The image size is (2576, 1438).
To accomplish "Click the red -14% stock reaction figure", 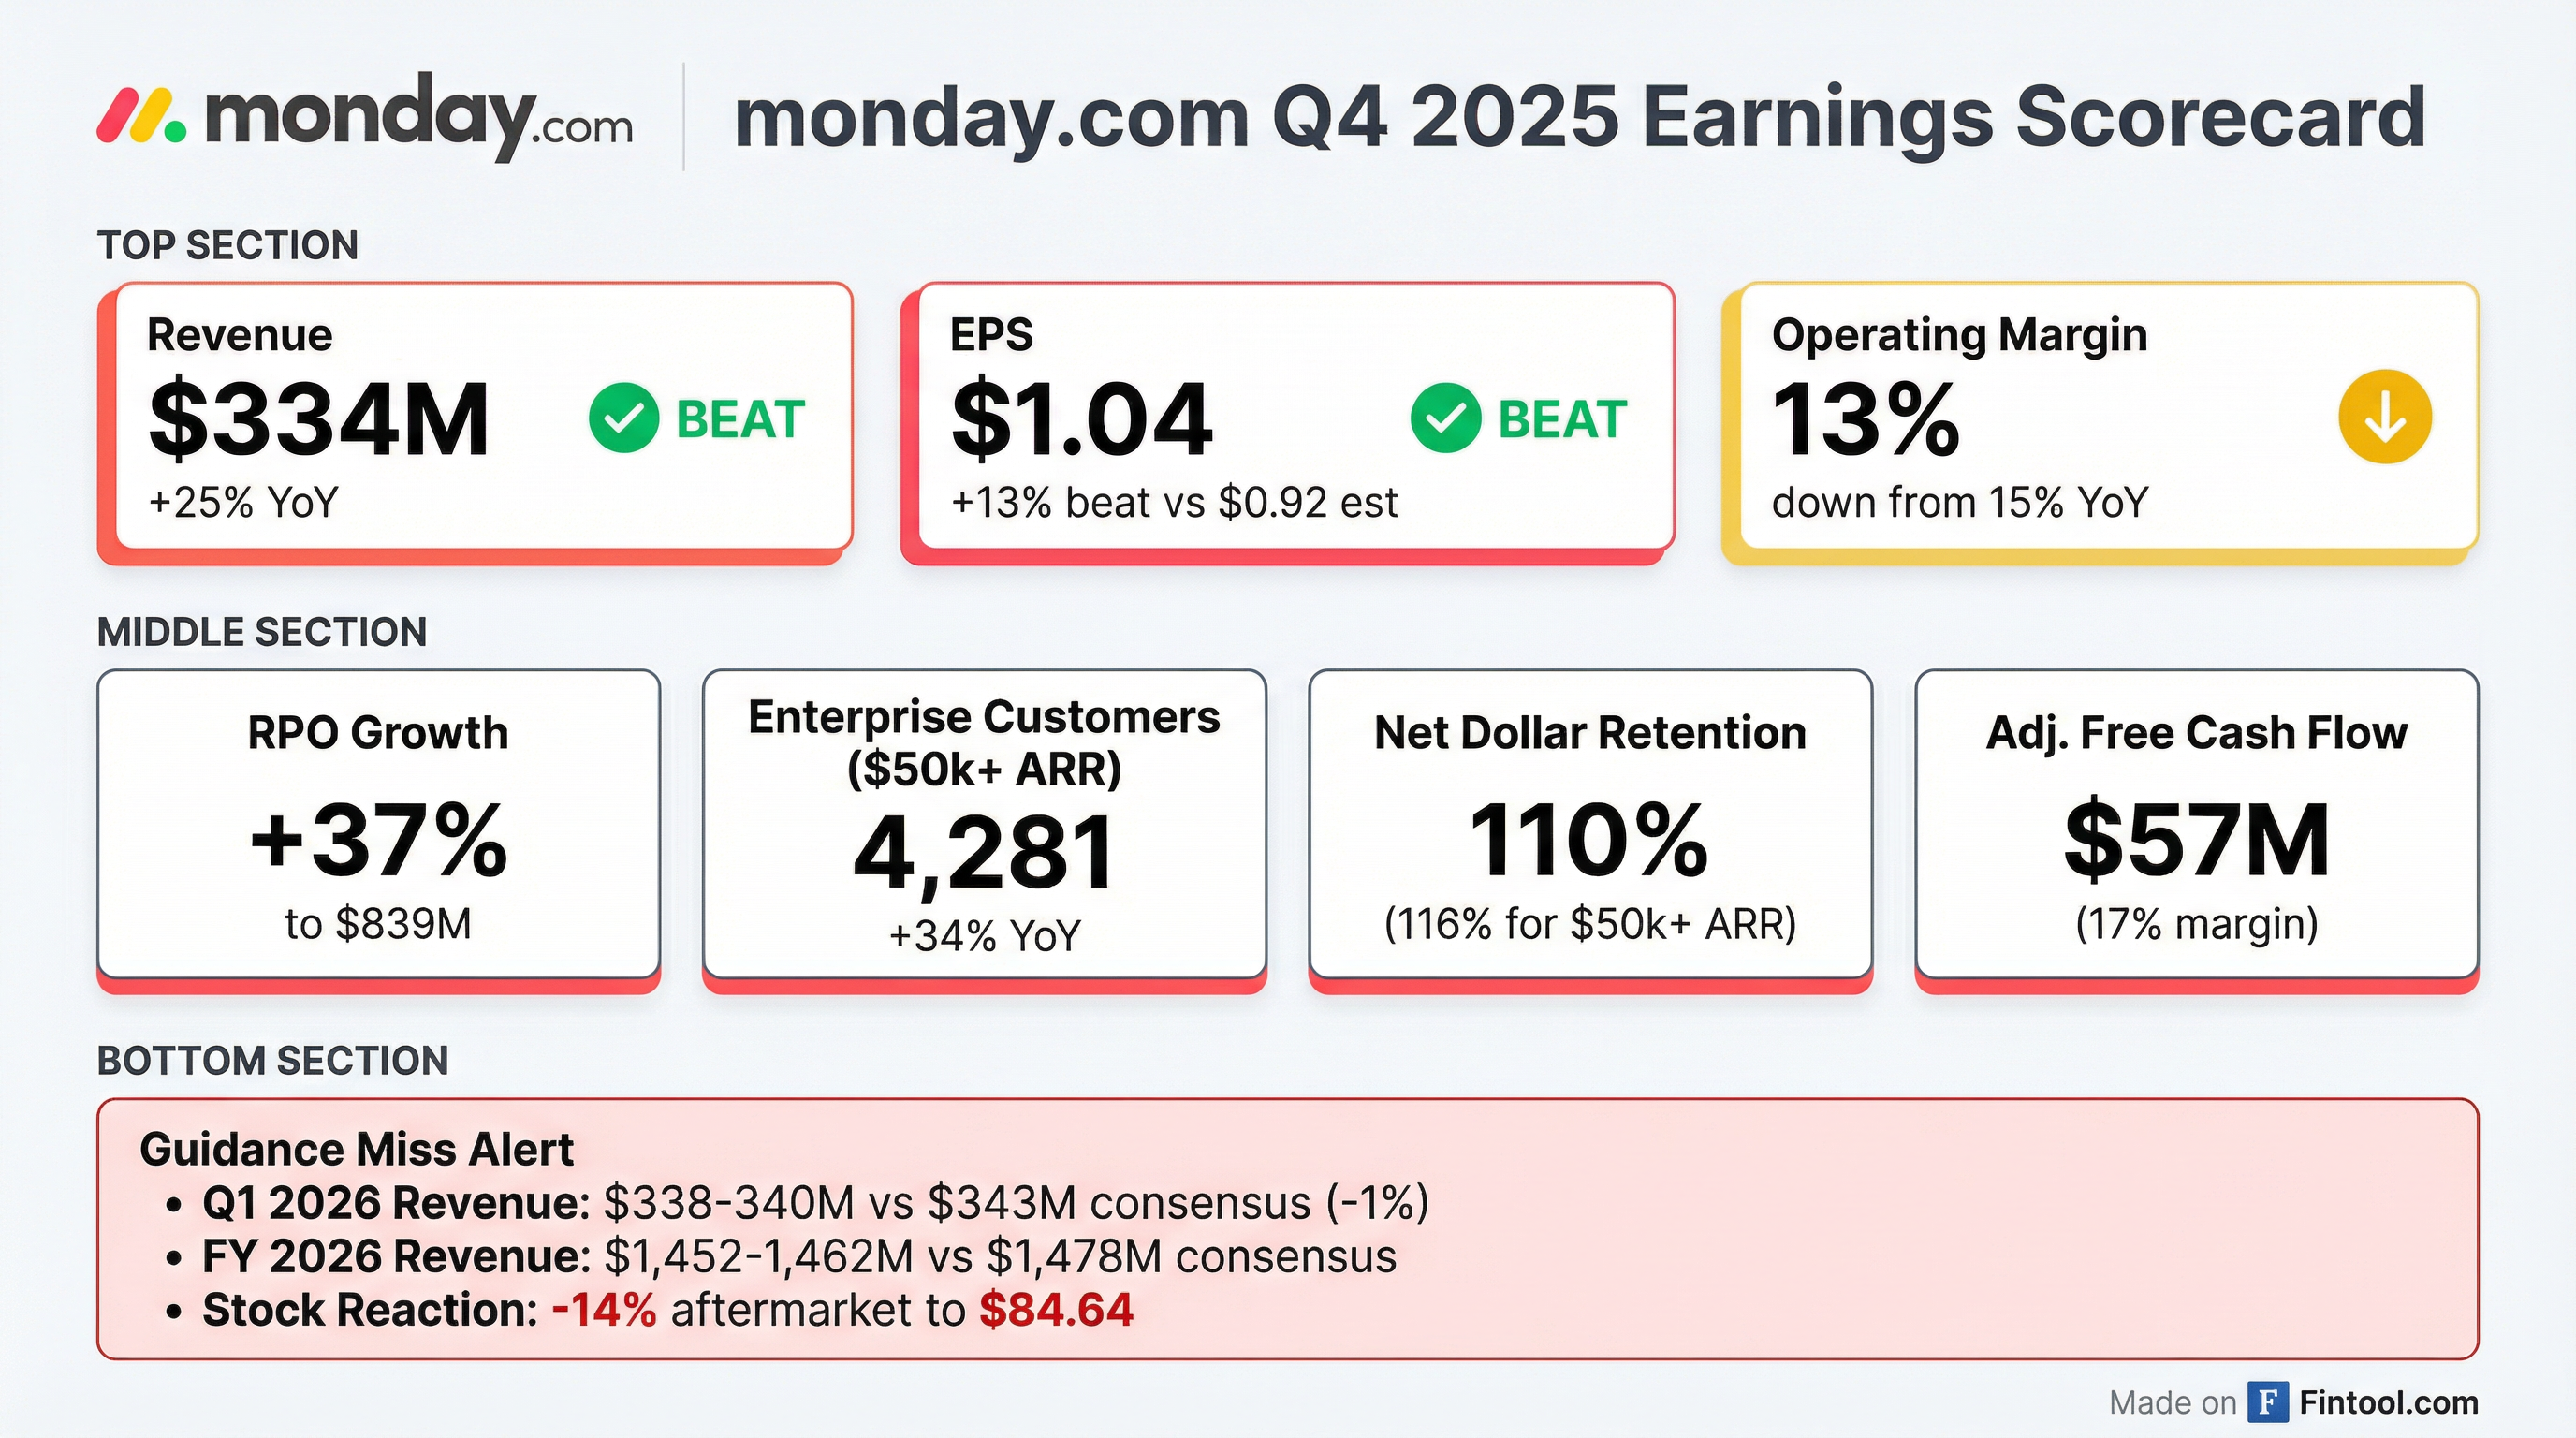I will tap(604, 1310).
